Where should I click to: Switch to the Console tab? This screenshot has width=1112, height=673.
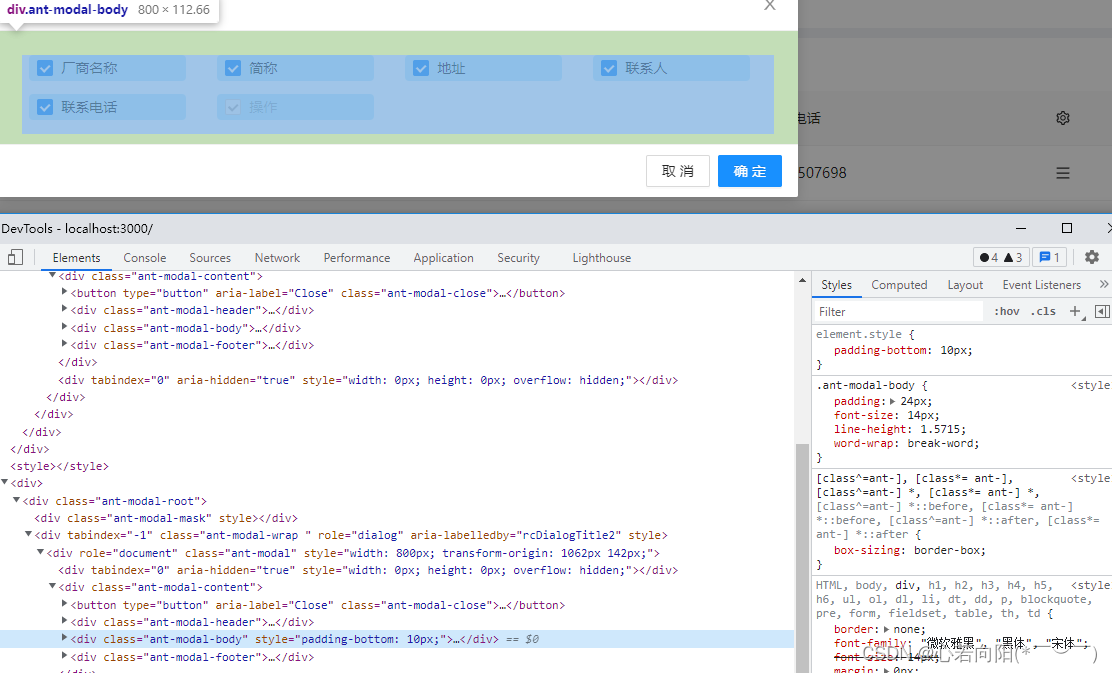(x=145, y=257)
